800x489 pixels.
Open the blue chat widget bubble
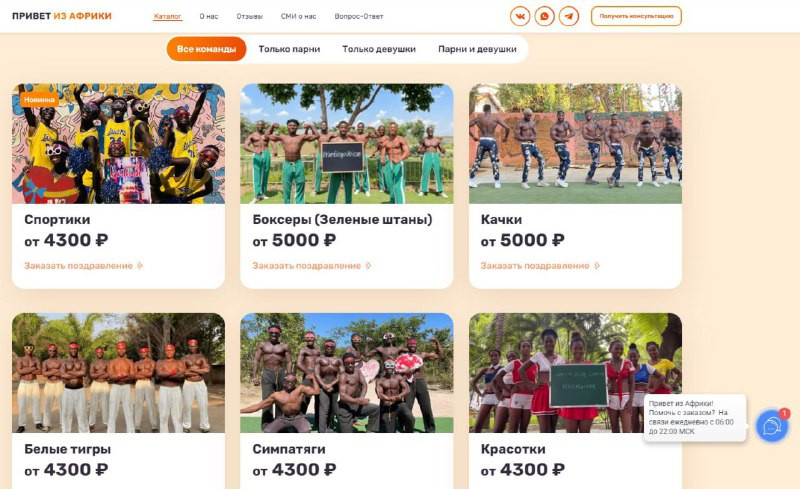[x=771, y=426]
